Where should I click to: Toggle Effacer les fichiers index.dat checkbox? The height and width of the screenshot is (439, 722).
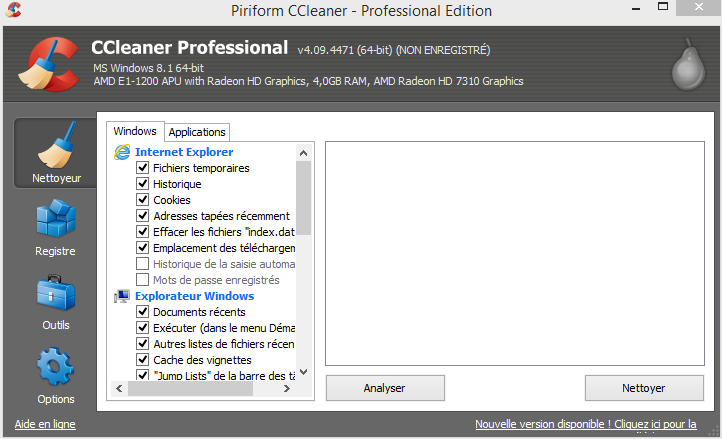point(142,232)
